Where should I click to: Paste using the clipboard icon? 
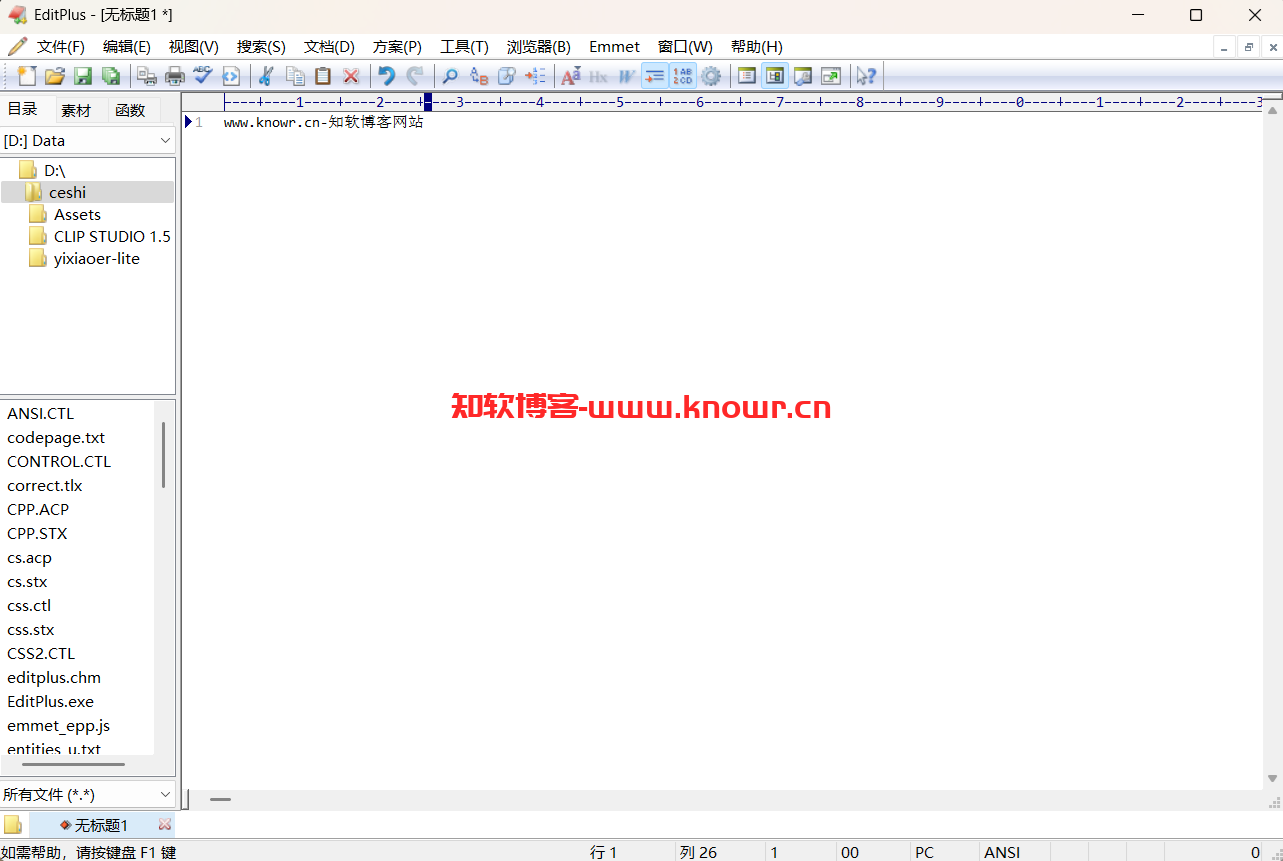pos(323,76)
